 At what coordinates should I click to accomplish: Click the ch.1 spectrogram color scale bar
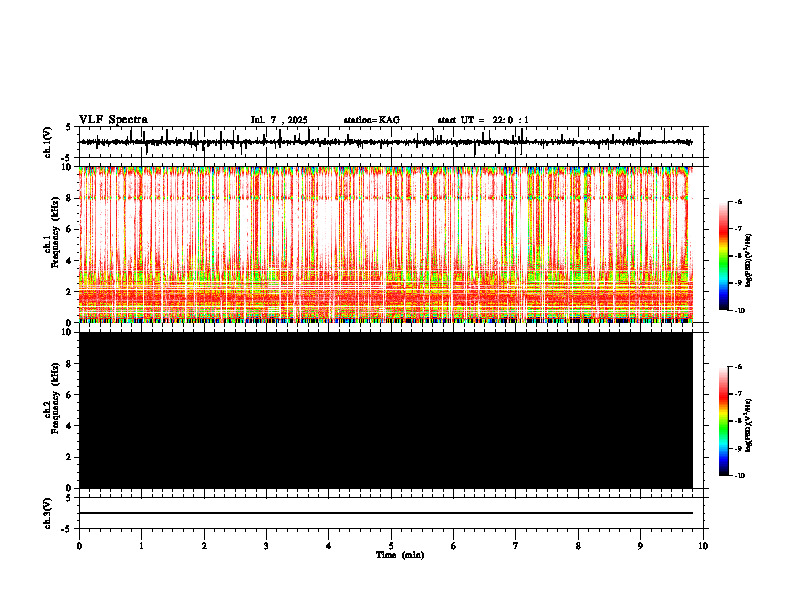(724, 256)
